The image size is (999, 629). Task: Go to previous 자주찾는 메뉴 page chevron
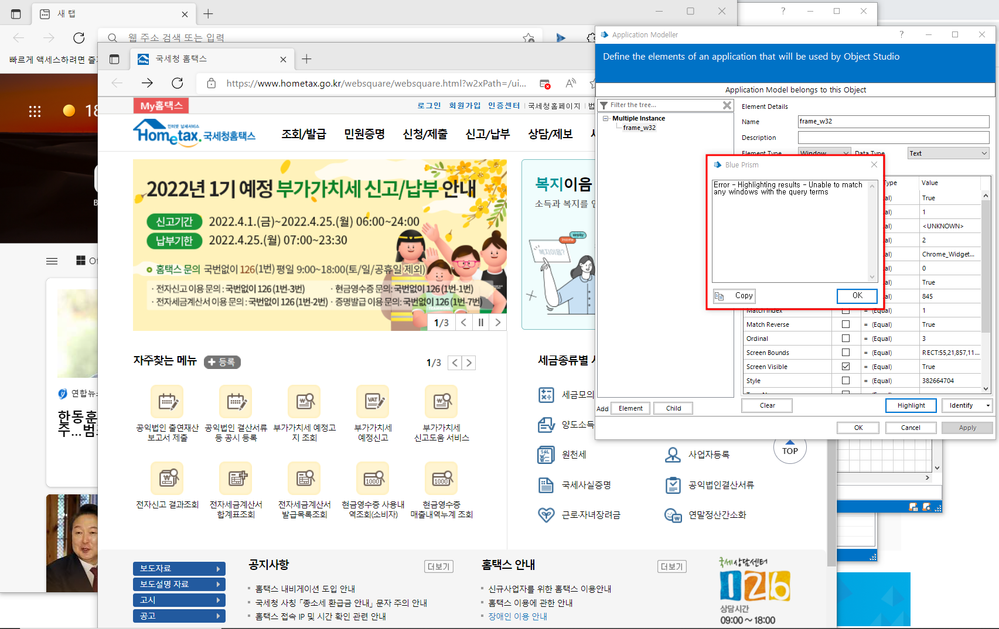(455, 363)
